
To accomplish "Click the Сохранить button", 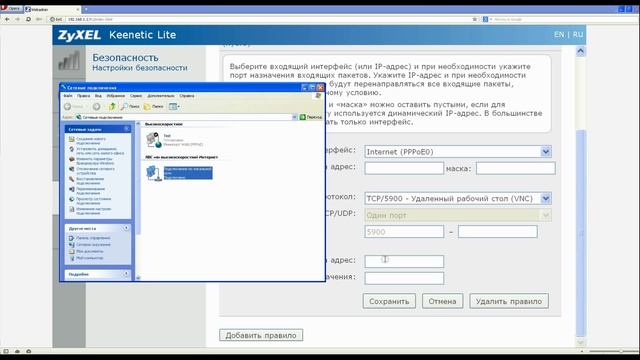I will pos(389,301).
